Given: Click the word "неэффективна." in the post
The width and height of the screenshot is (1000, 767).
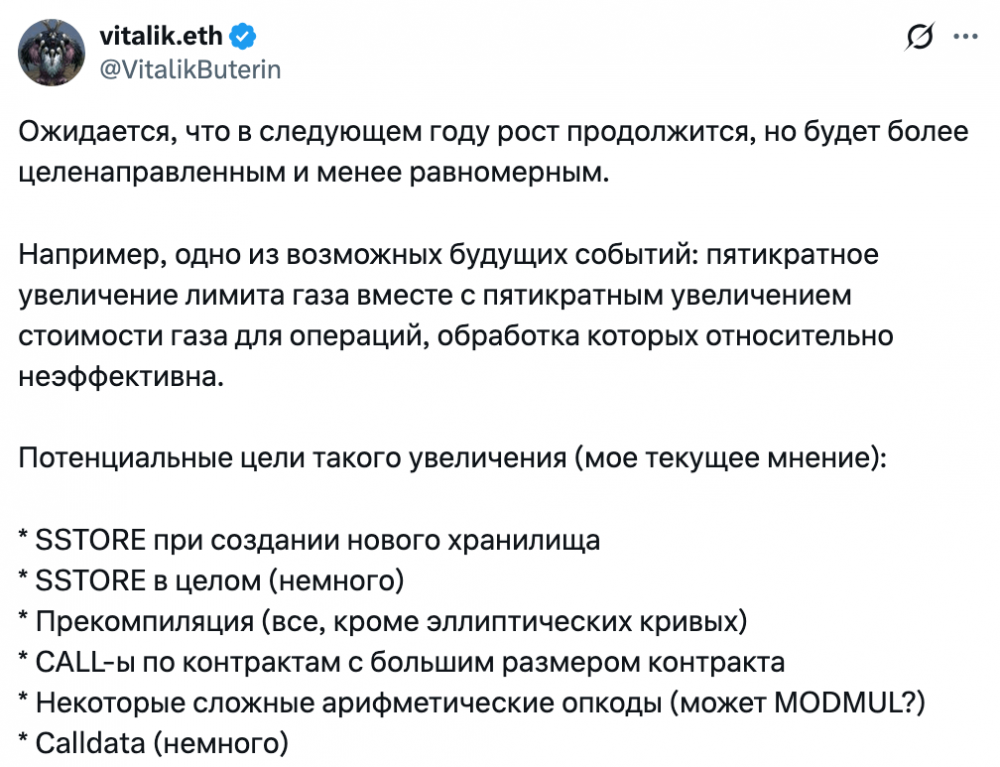Looking at the screenshot, I should [117, 379].
